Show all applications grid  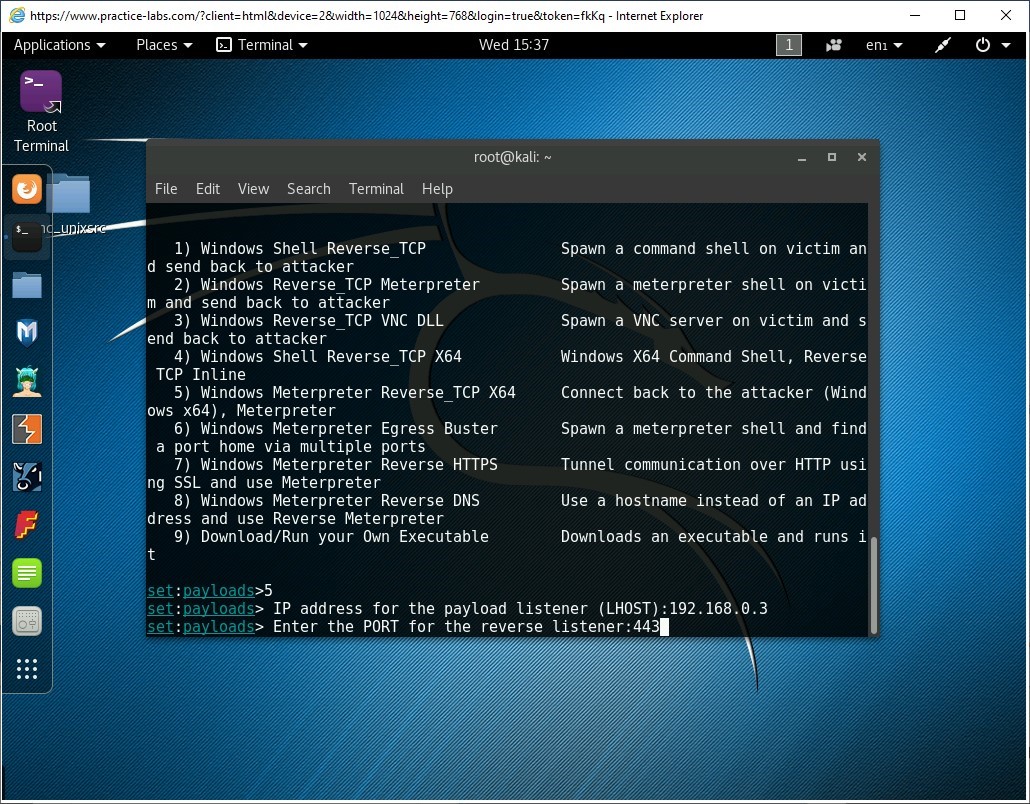[27, 669]
